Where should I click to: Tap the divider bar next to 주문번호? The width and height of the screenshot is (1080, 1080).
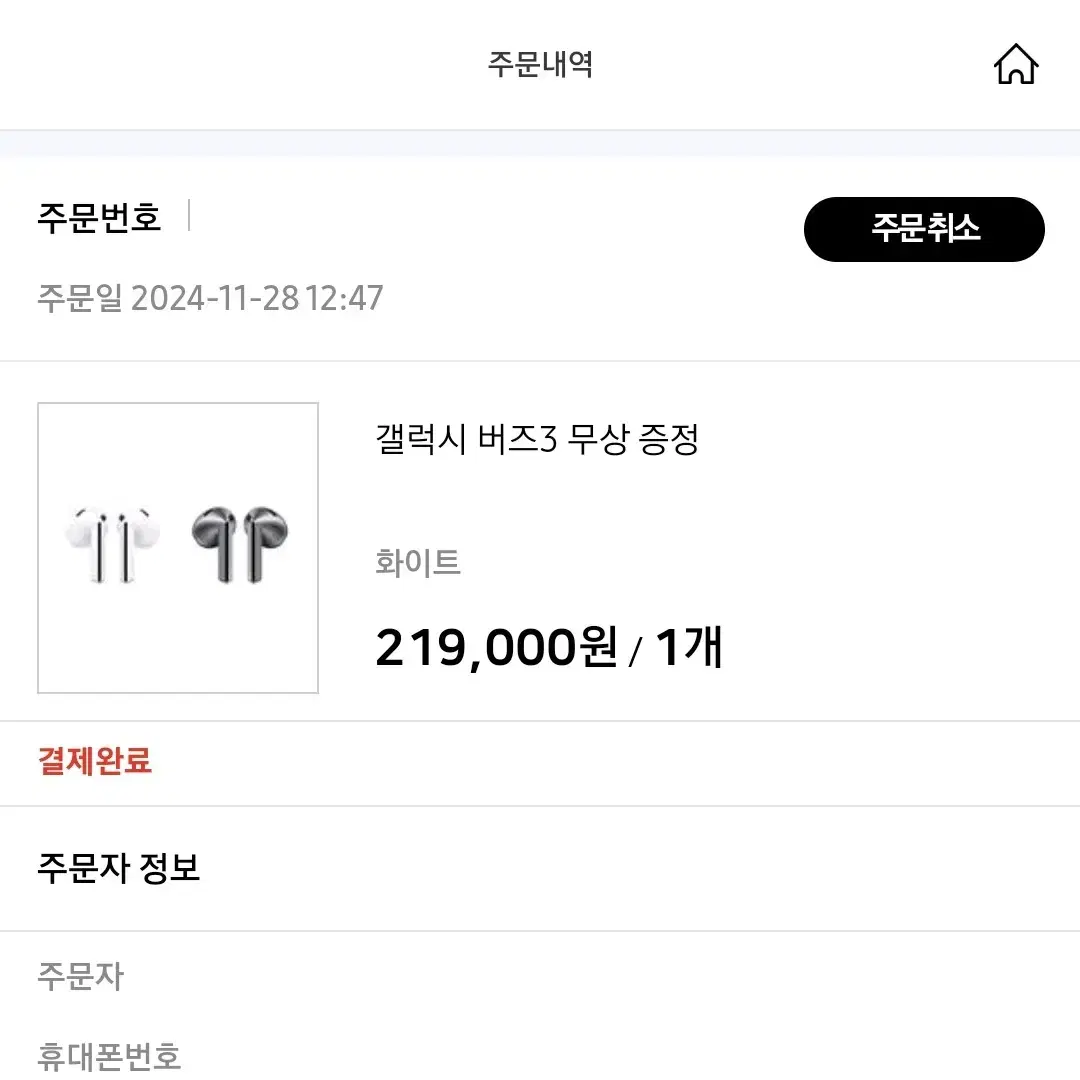tap(189, 216)
